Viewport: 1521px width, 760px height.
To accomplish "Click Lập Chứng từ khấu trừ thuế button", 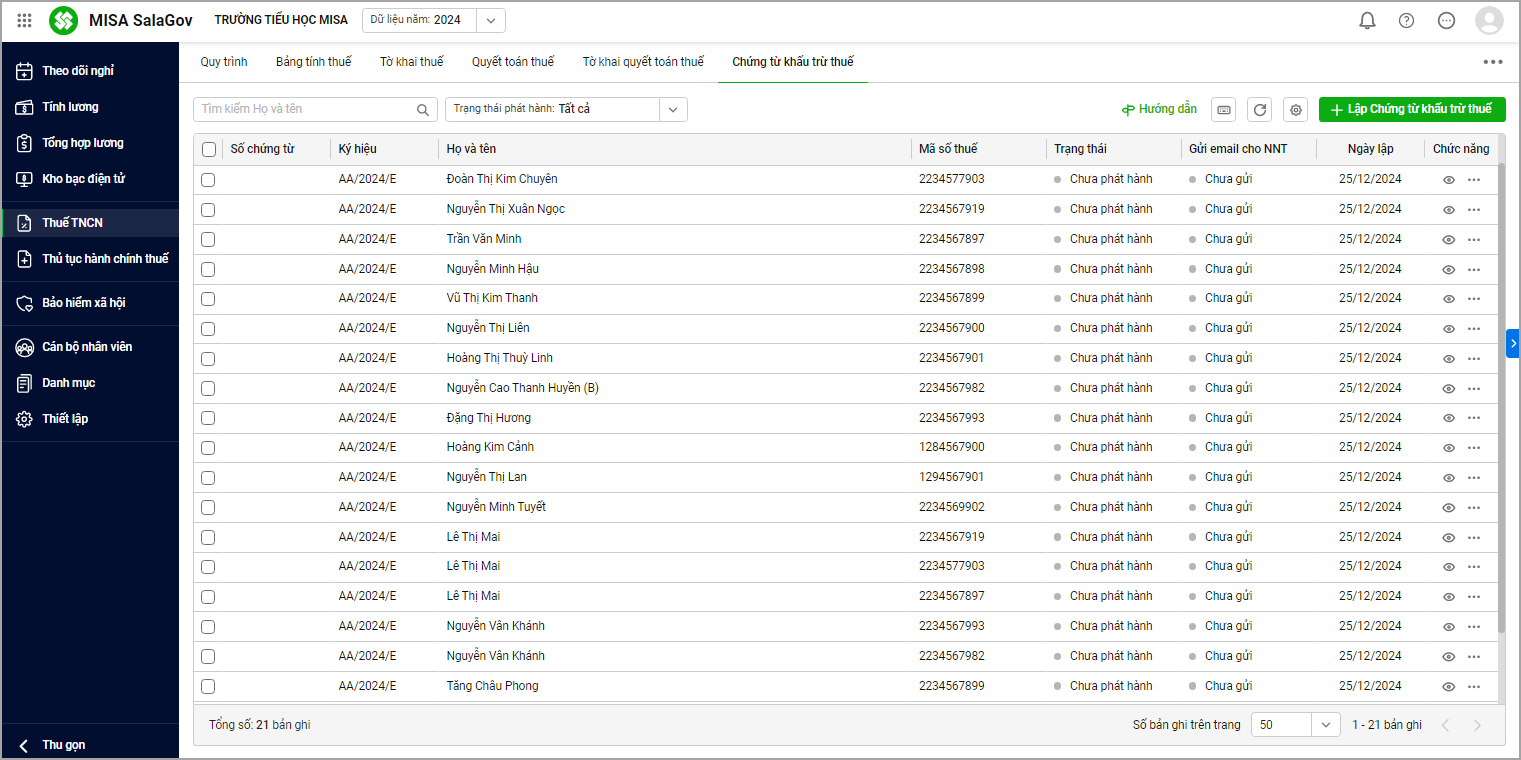I will coord(1411,109).
